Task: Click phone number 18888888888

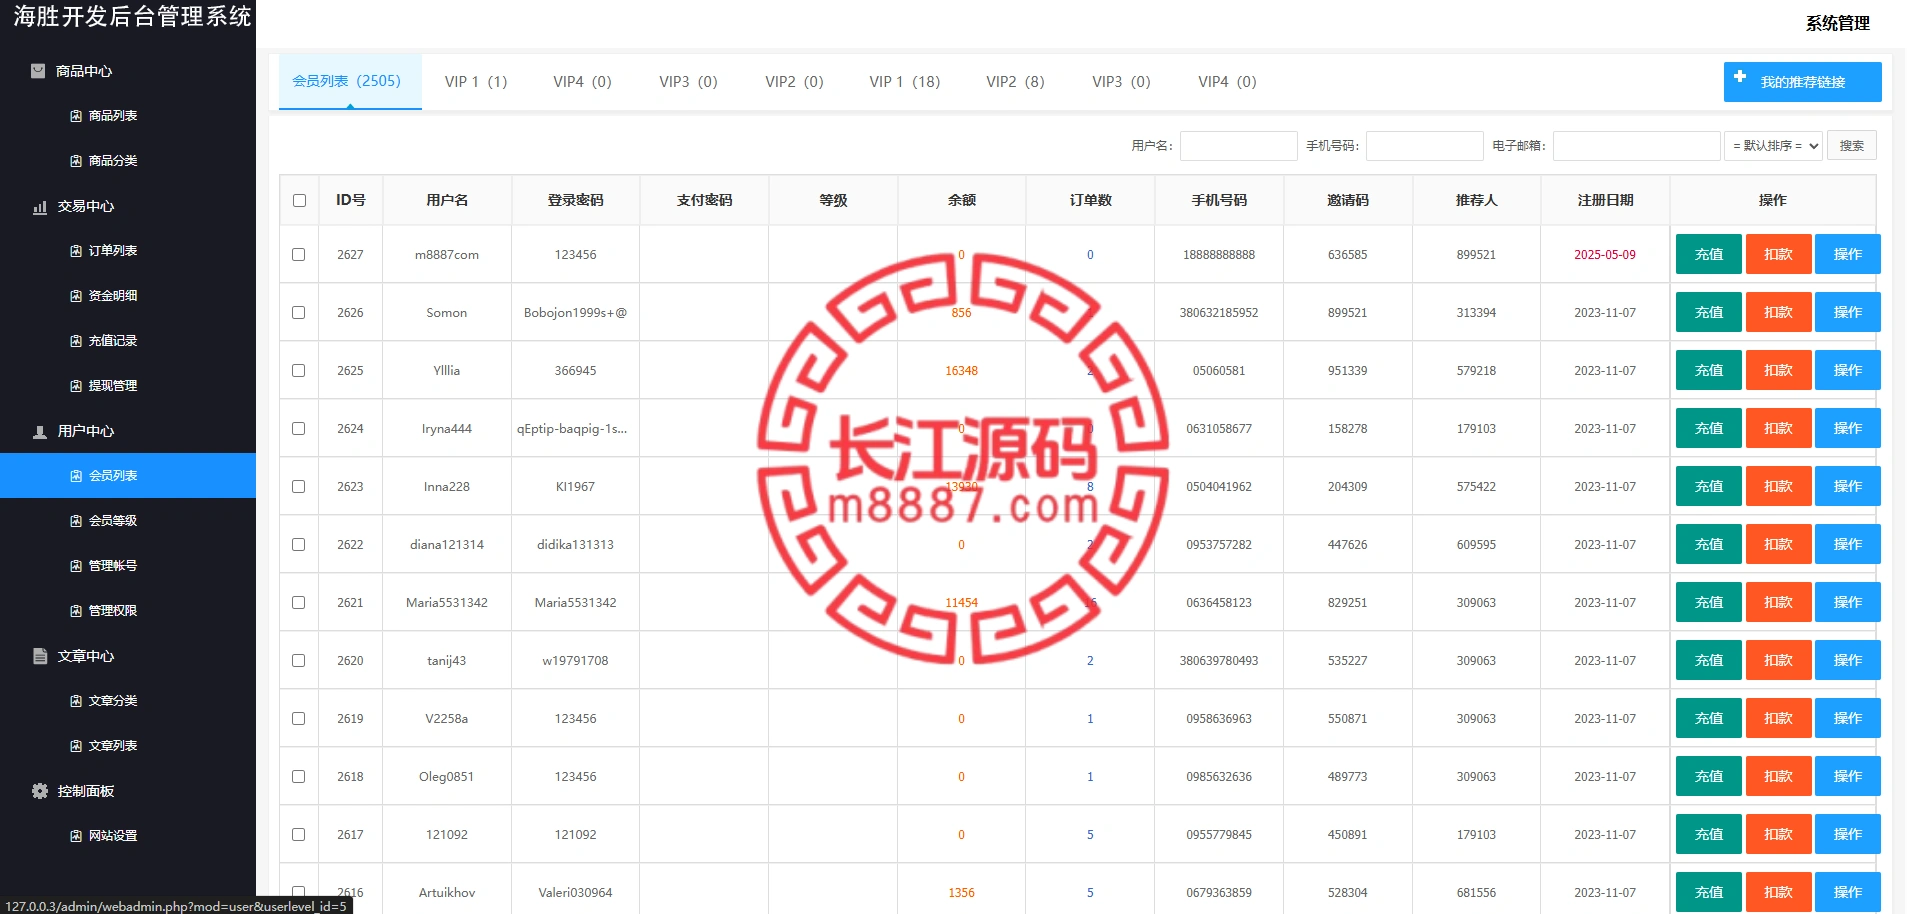Action: click(1219, 255)
